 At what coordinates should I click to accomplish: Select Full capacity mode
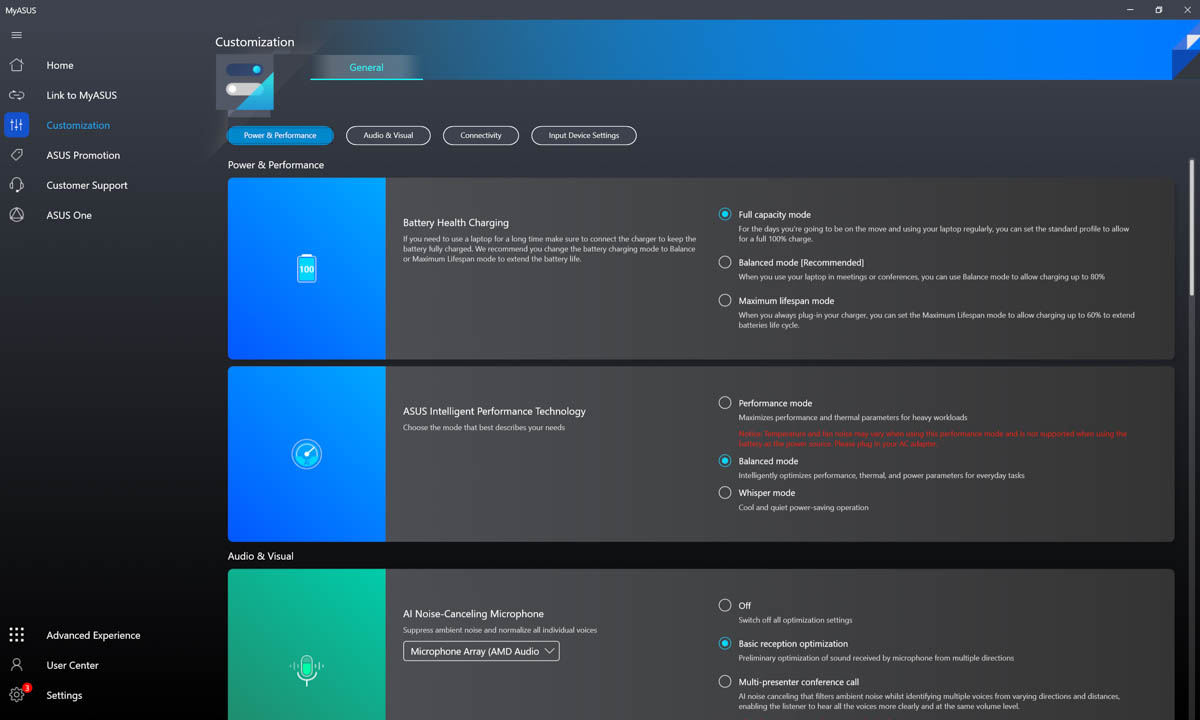(725, 214)
